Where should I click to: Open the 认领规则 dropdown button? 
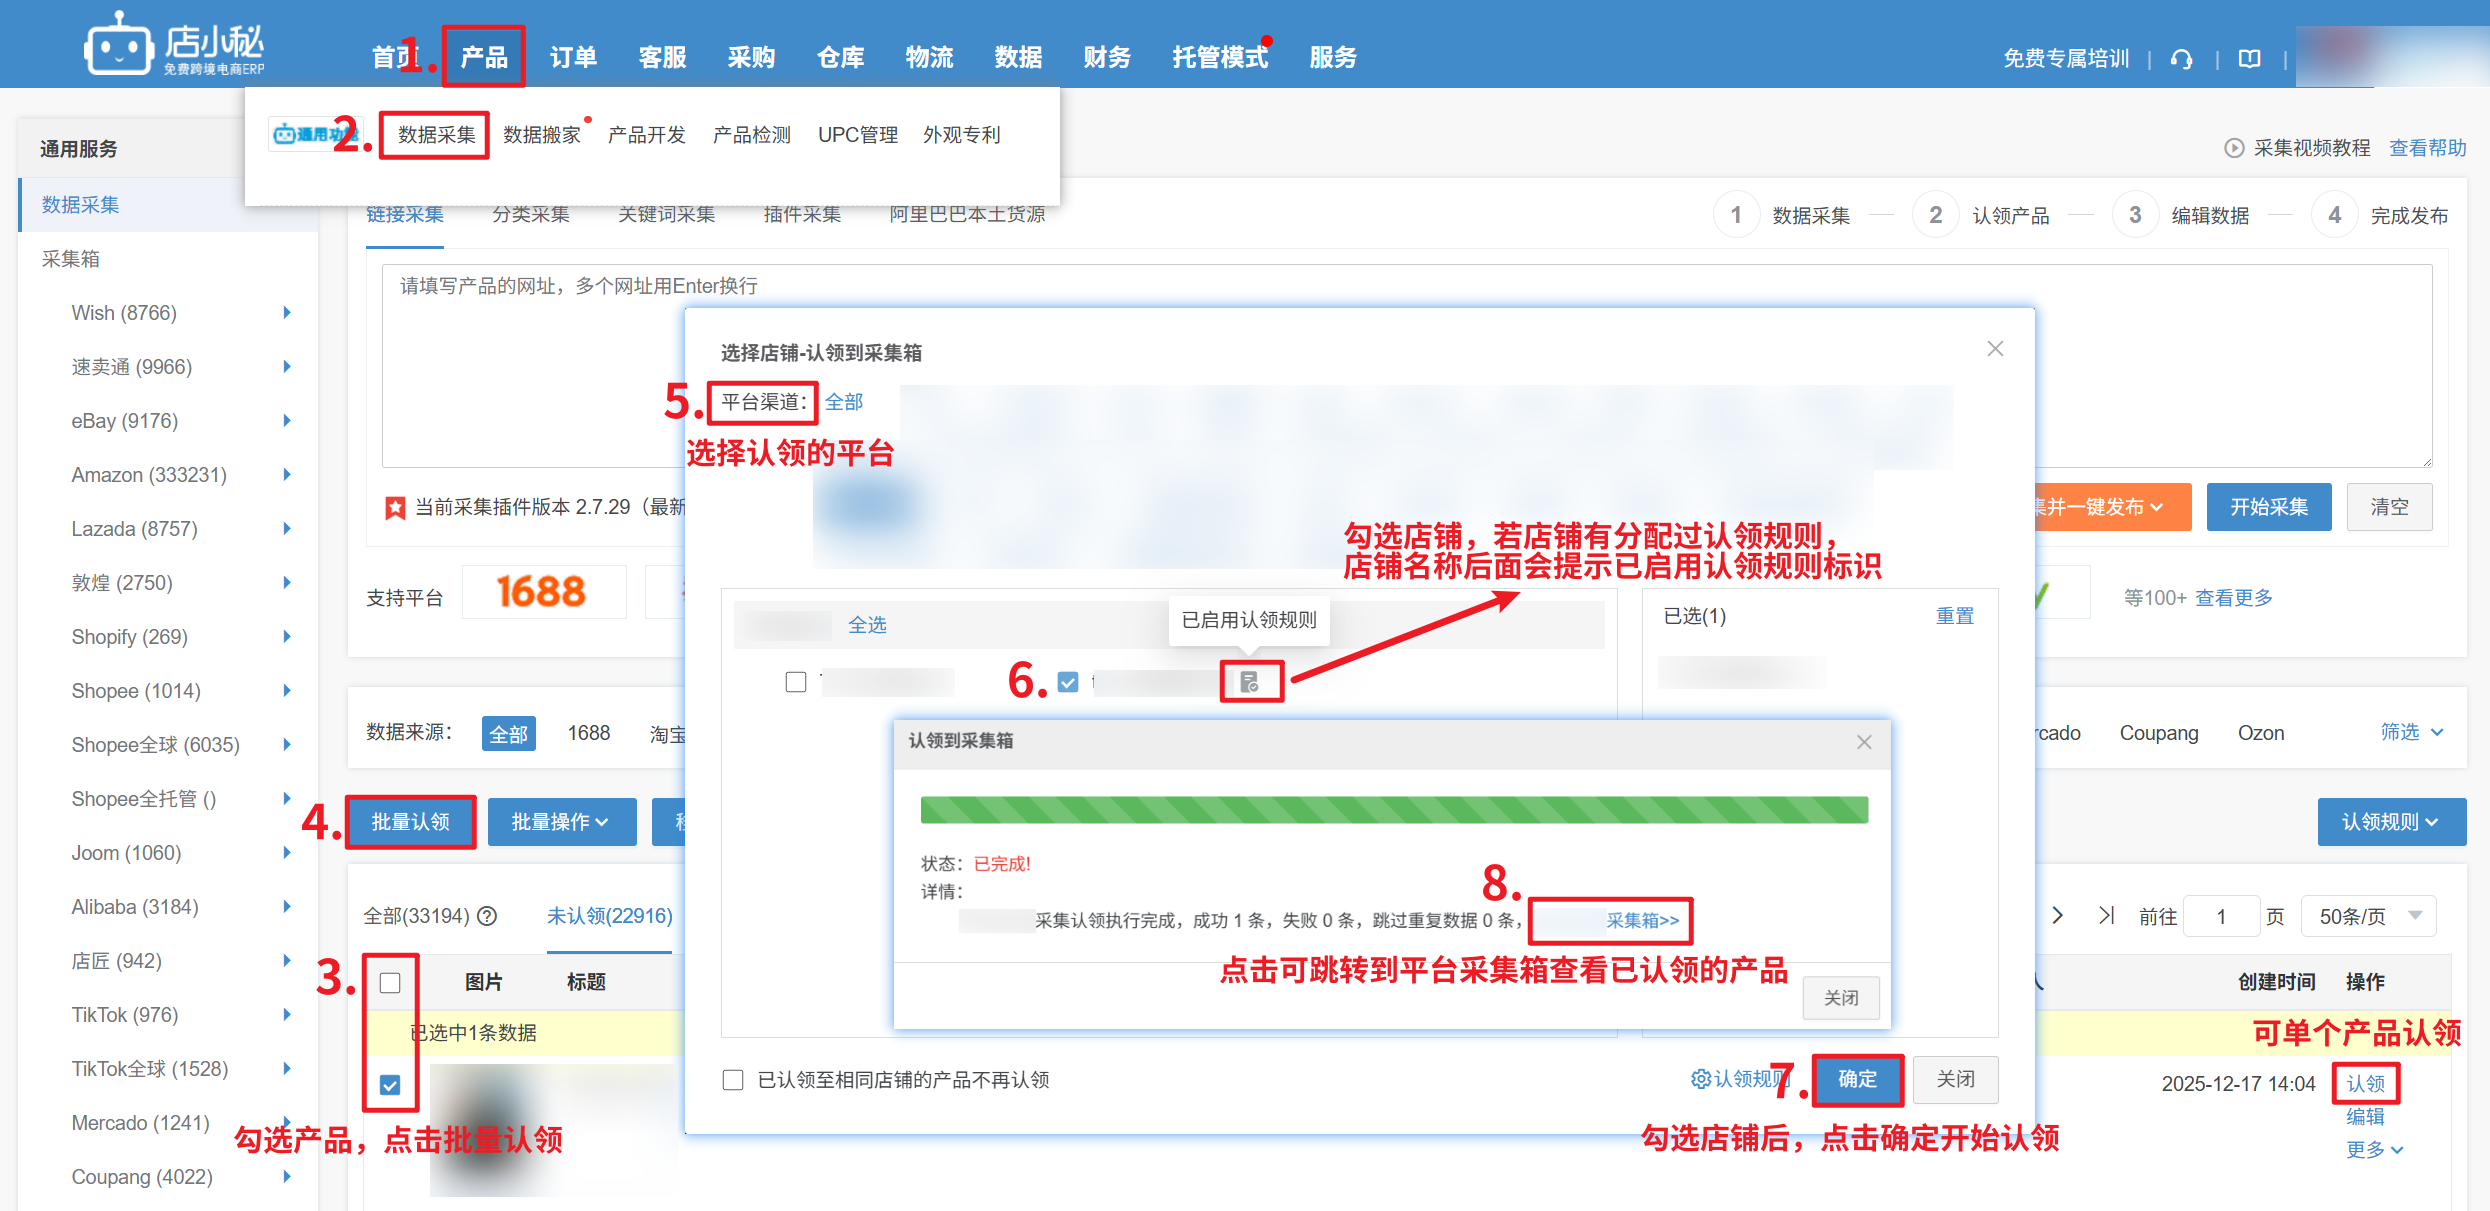coord(2390,822)
